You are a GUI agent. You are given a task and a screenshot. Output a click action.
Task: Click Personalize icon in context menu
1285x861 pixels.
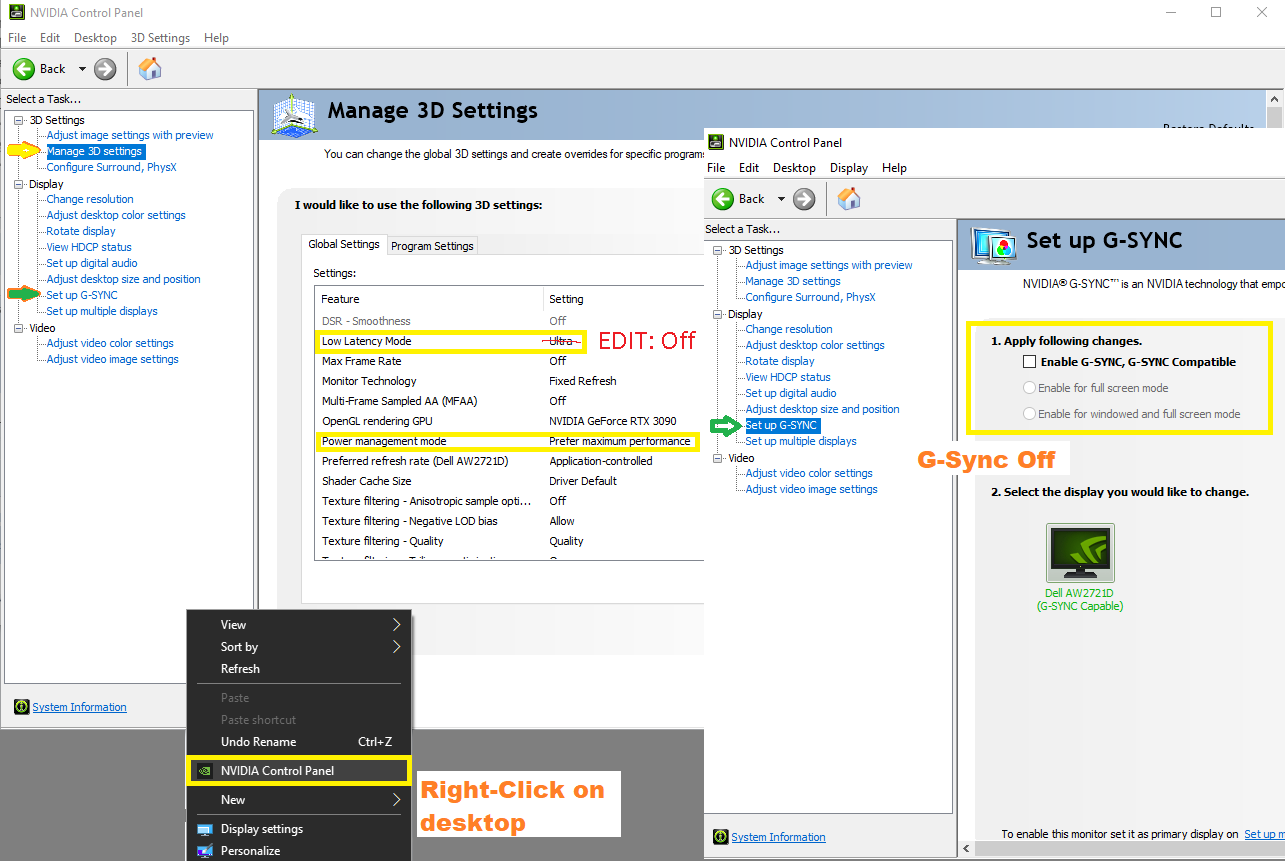[205, 851]
